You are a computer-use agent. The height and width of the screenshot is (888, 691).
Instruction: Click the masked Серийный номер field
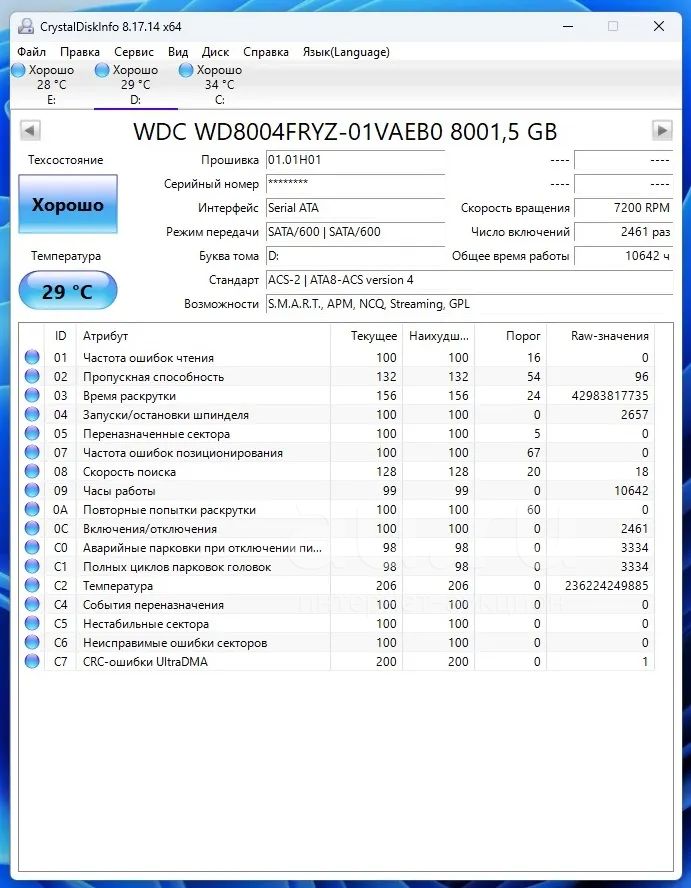(356, 184)
